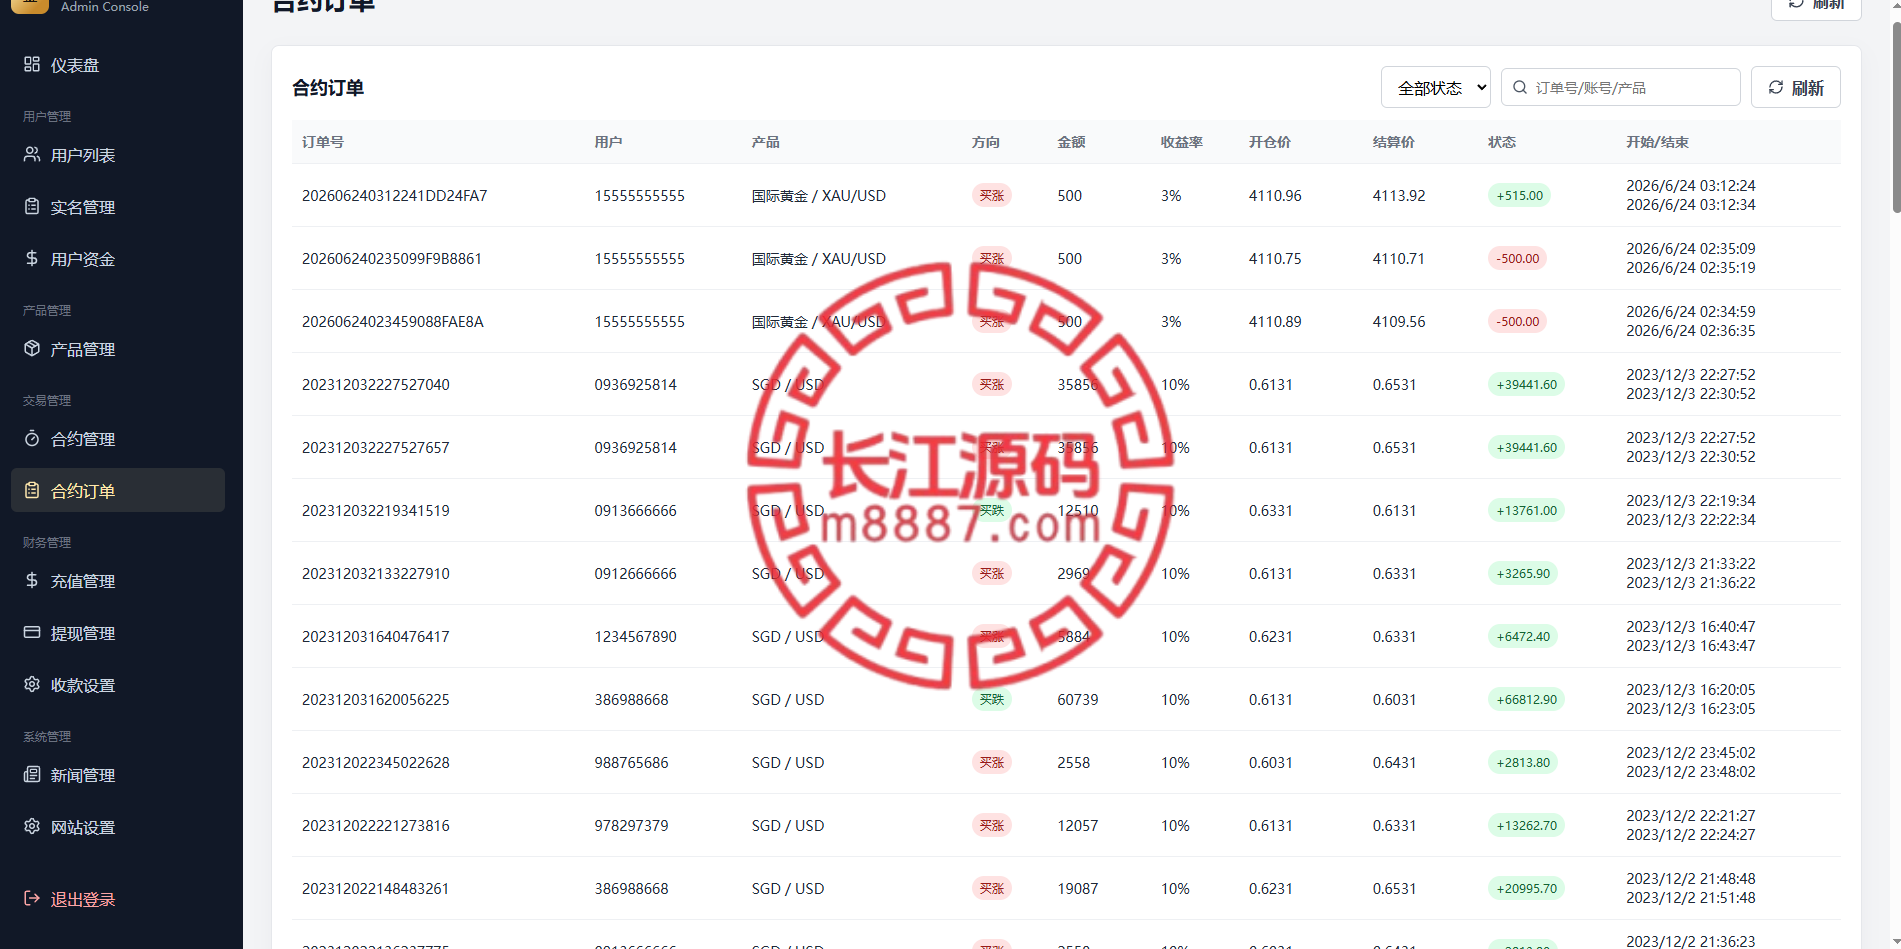Click the contract orders clipboard icon
The width and height of the screenshot is (1901, 949).
click(32, 490)
